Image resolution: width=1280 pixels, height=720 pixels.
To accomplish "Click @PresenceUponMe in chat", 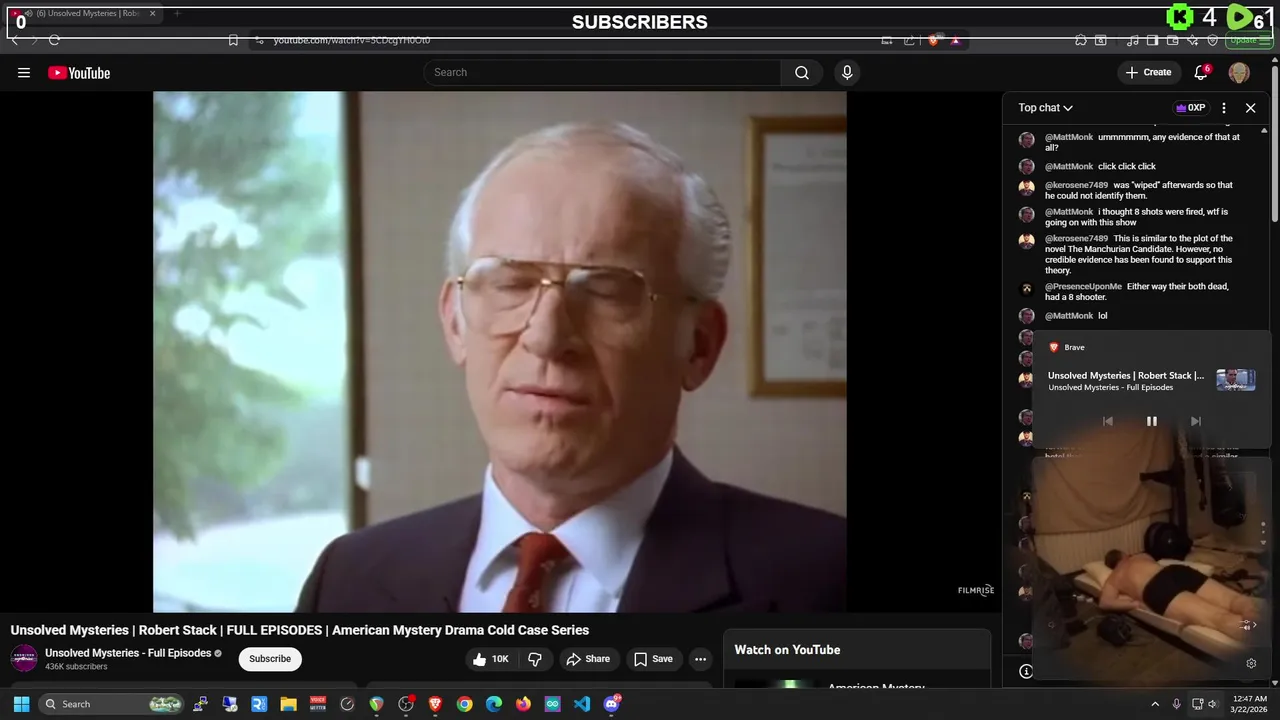I will pyautogui.click(x=1083, y=287).
